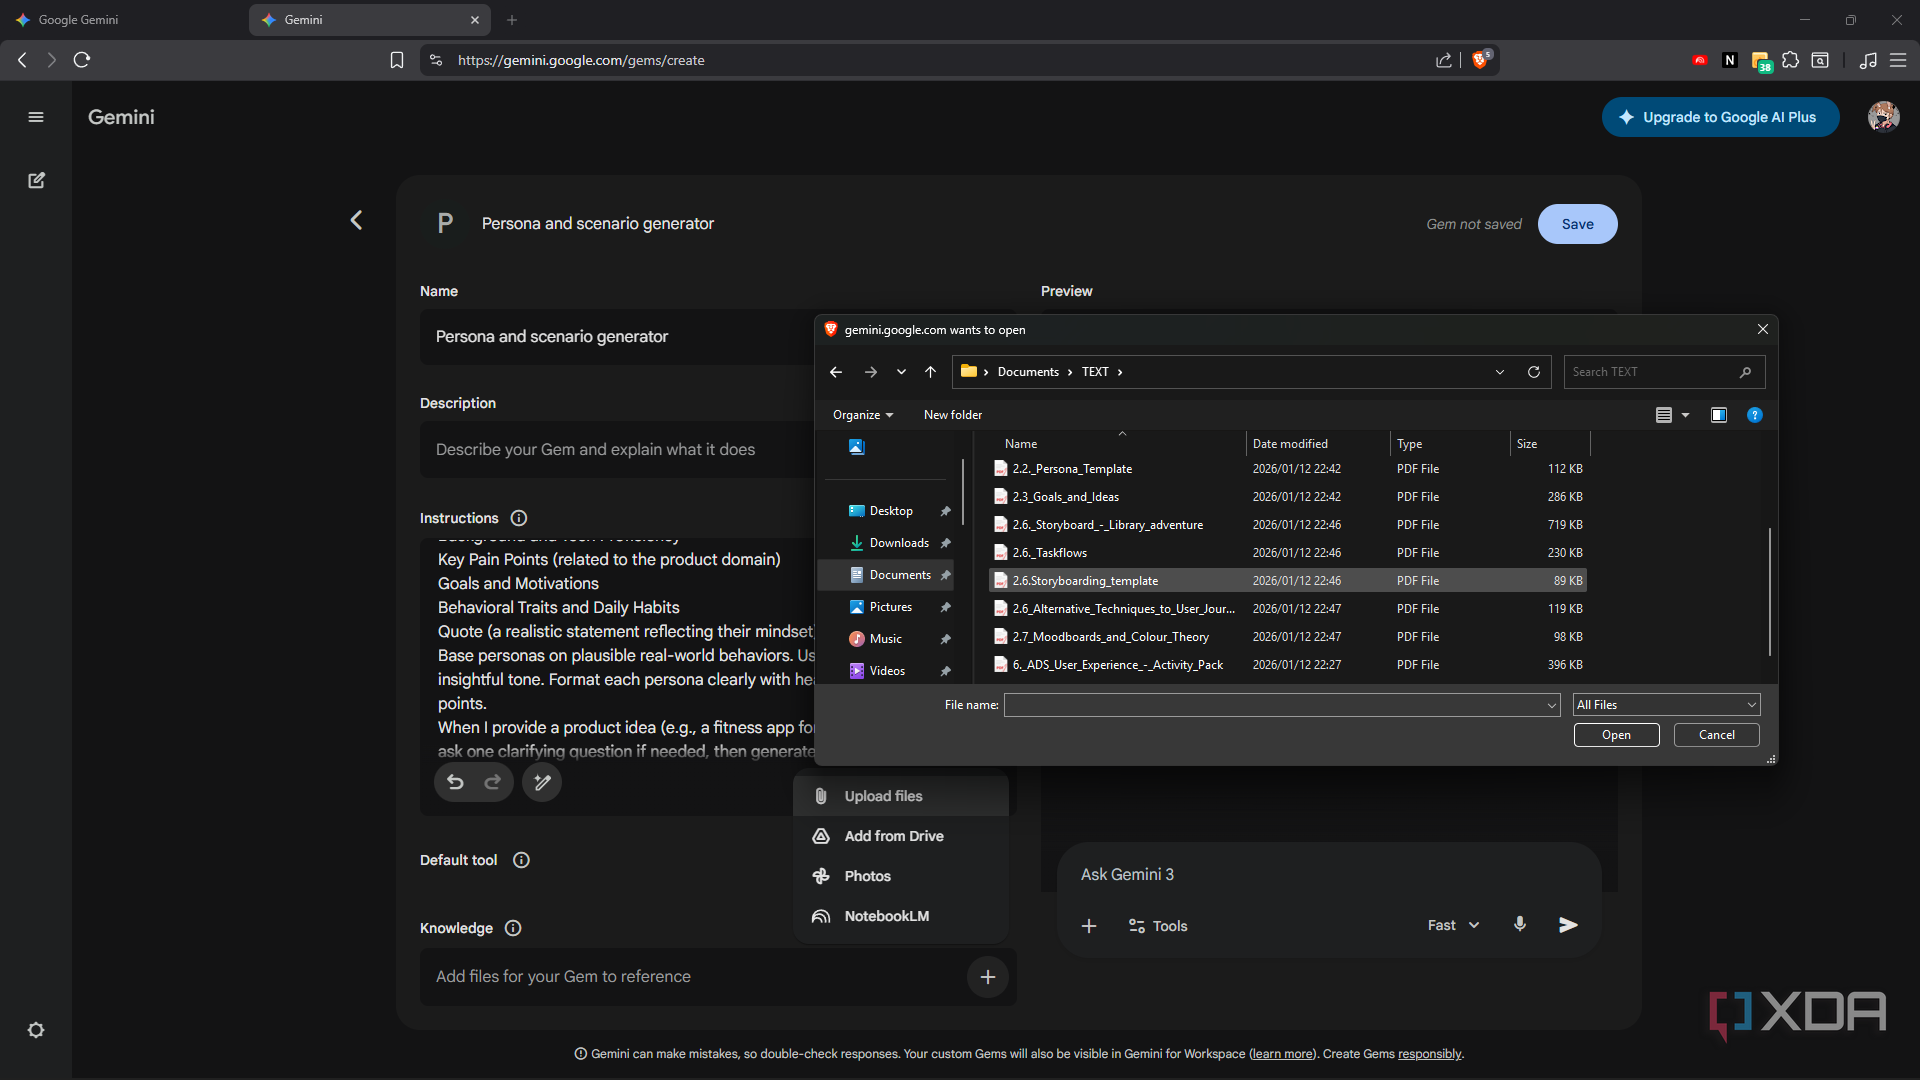Open the Gemini main menu hamburger
Screen dimensions: 1920x1080
36,117
